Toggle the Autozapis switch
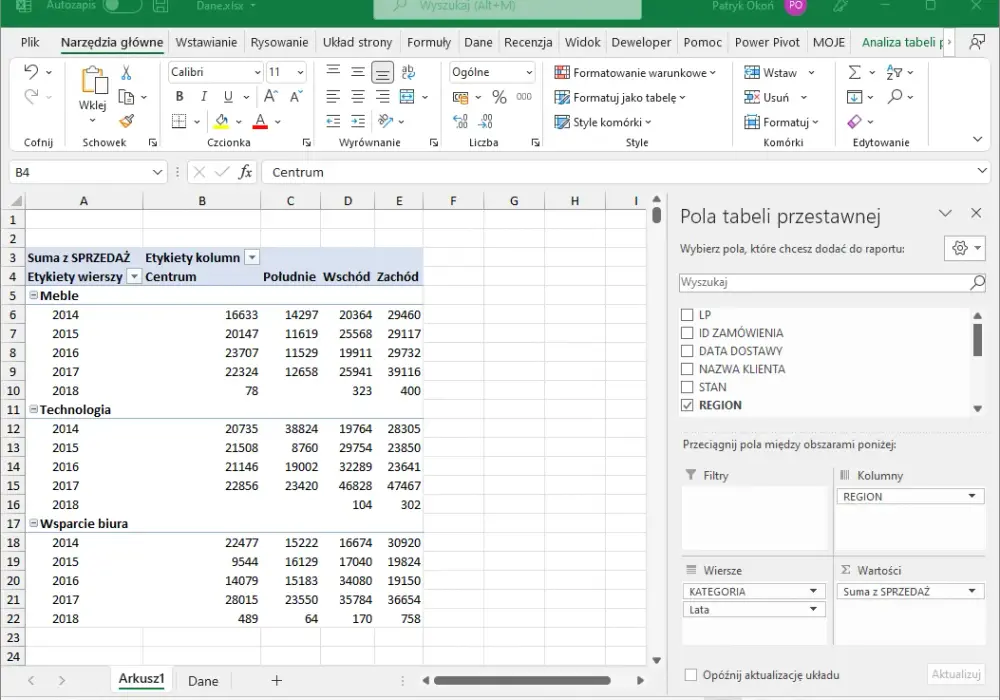 point(122,6)
